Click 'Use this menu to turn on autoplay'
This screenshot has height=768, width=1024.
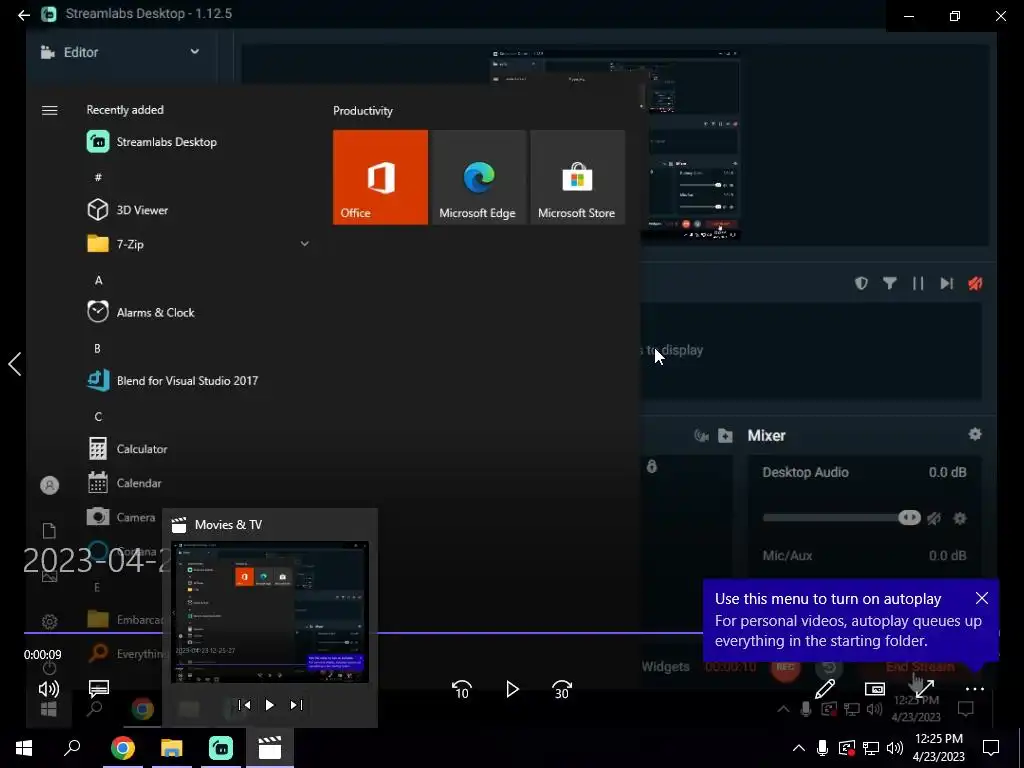pos(828,599)
